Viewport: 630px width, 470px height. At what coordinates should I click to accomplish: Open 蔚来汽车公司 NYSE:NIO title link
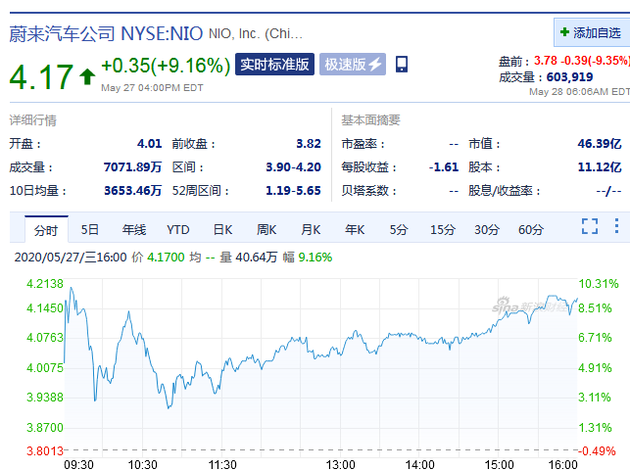[x=106, y=34]
